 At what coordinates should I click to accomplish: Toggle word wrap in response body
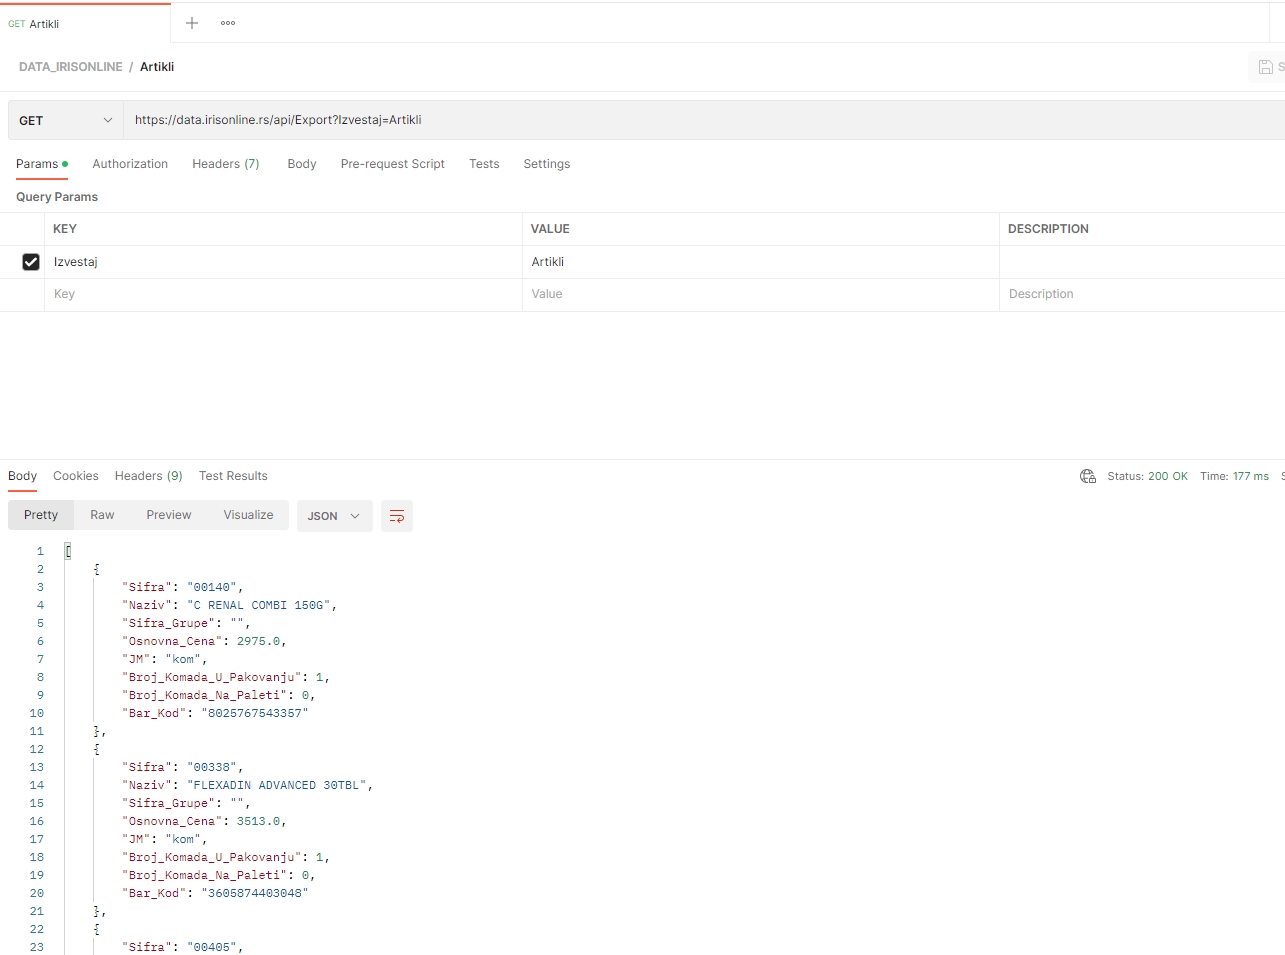397,516
